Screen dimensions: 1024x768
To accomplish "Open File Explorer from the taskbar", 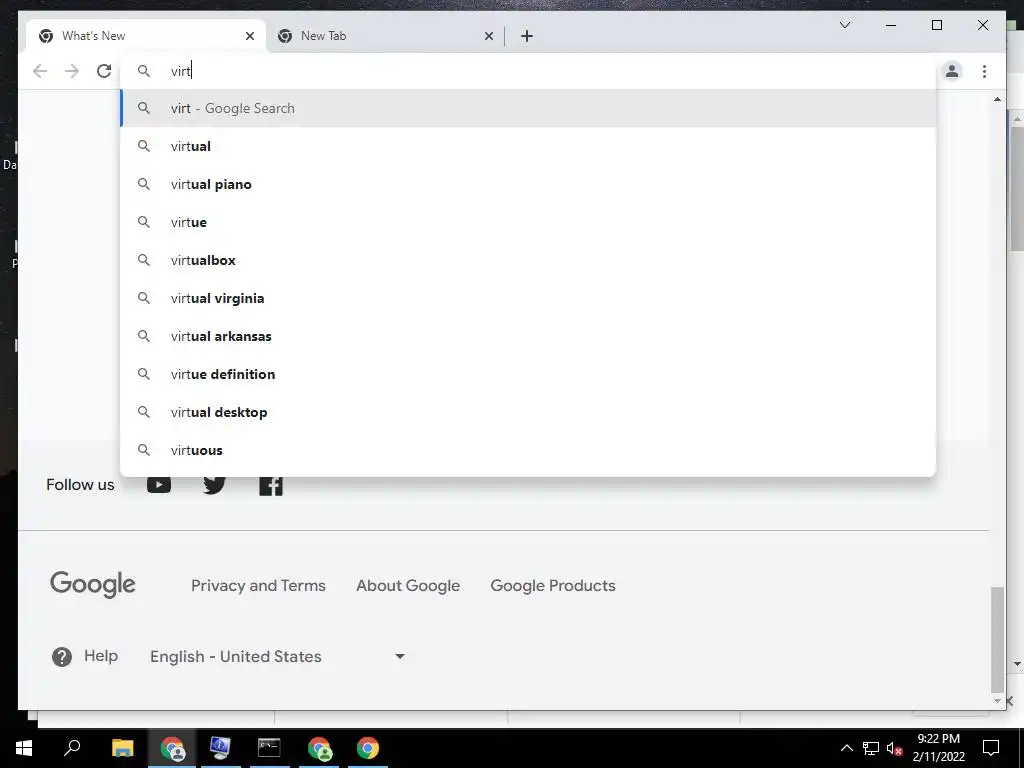I will [122, 748].
